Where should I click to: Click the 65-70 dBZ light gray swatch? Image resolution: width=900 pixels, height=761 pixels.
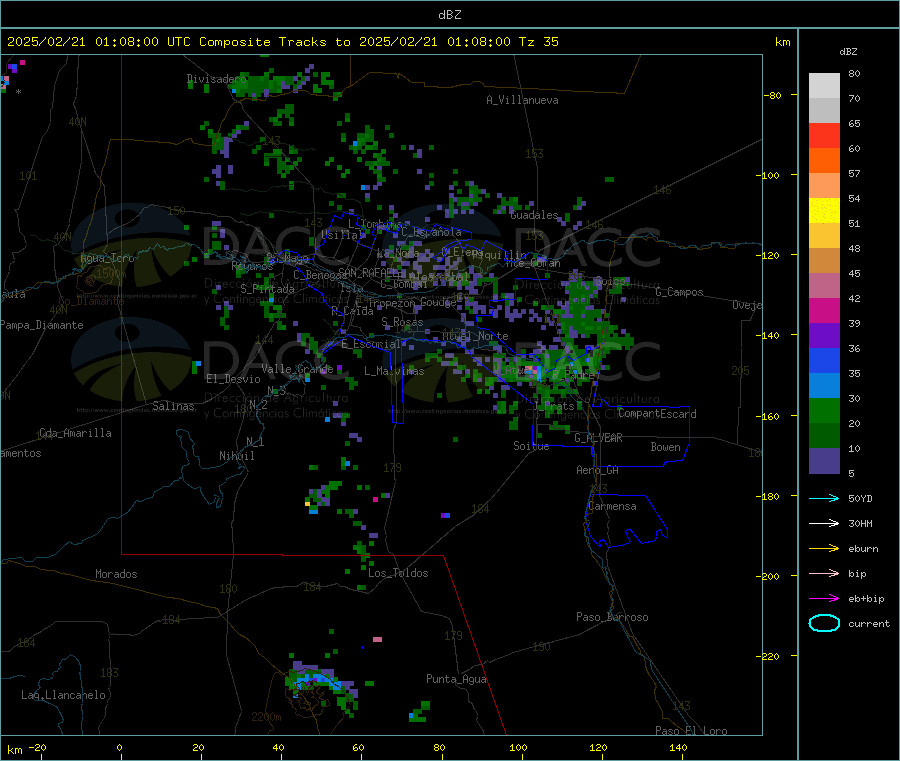(824, 111)
